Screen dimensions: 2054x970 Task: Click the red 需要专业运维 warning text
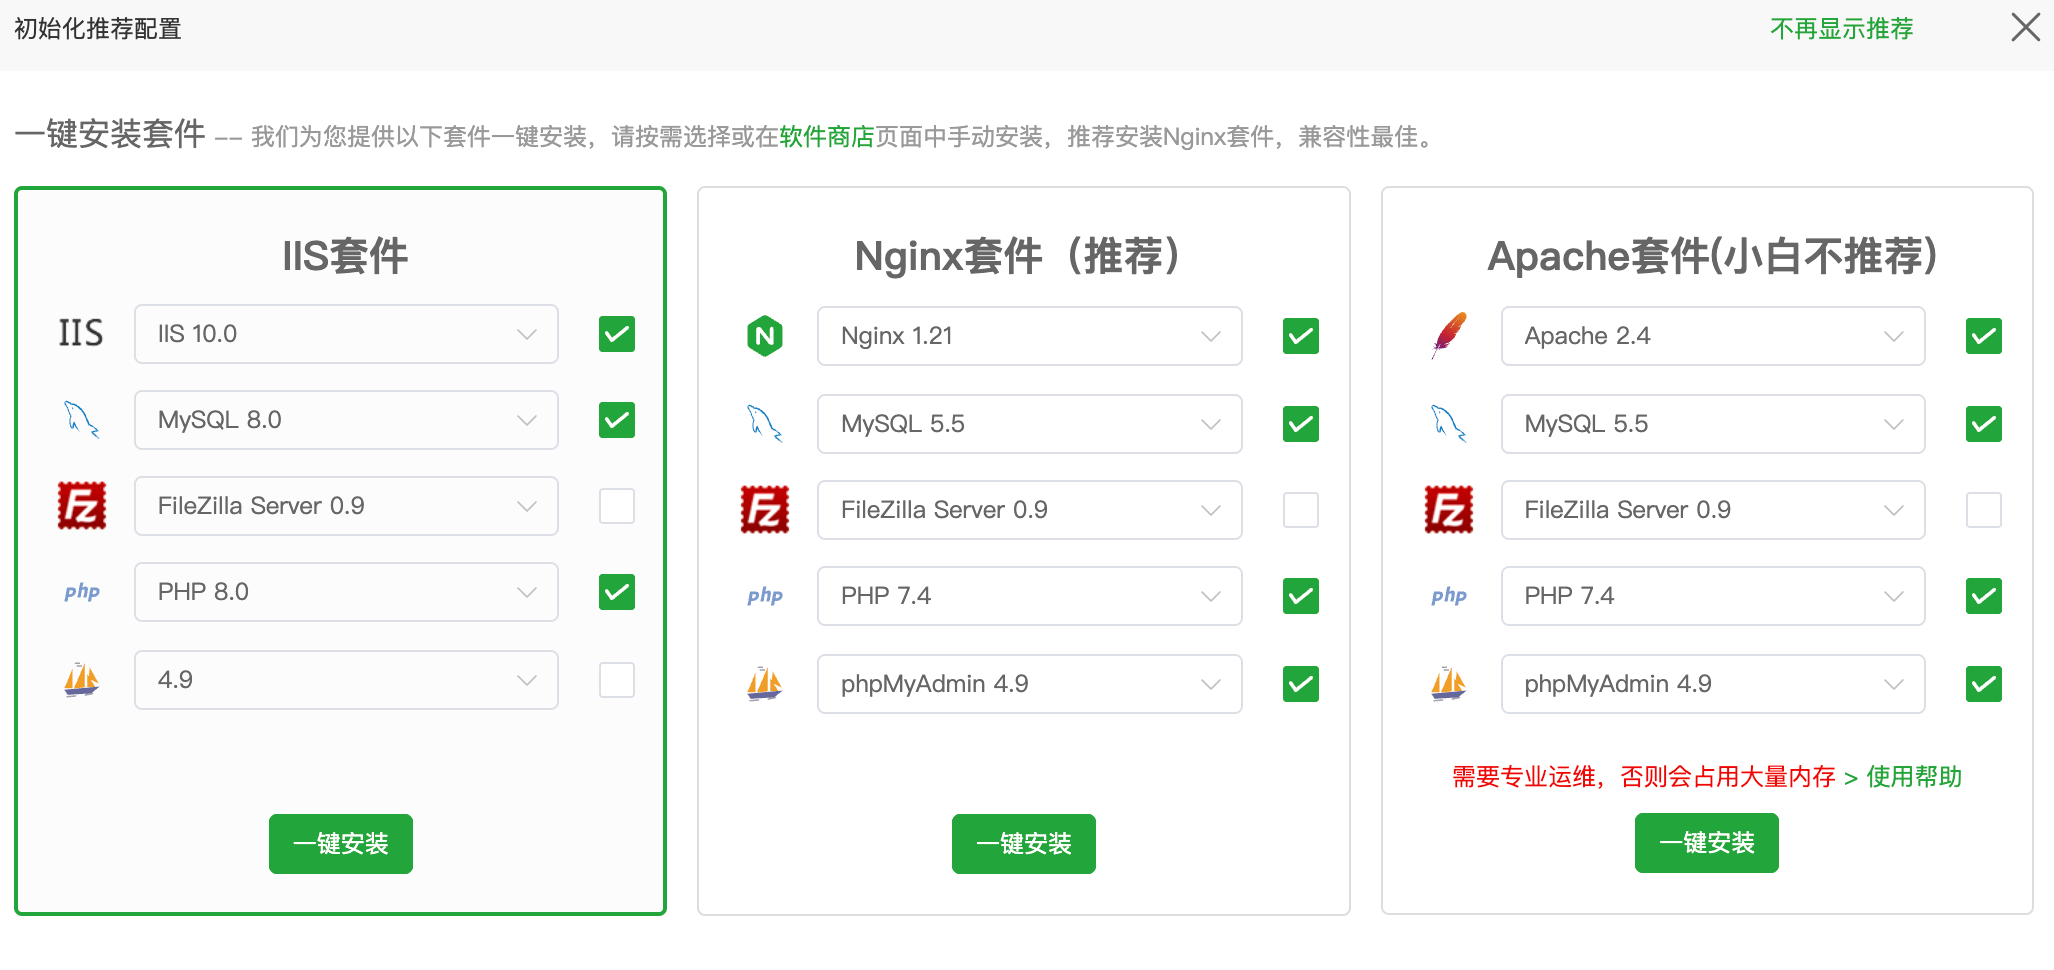(1644, 777)
